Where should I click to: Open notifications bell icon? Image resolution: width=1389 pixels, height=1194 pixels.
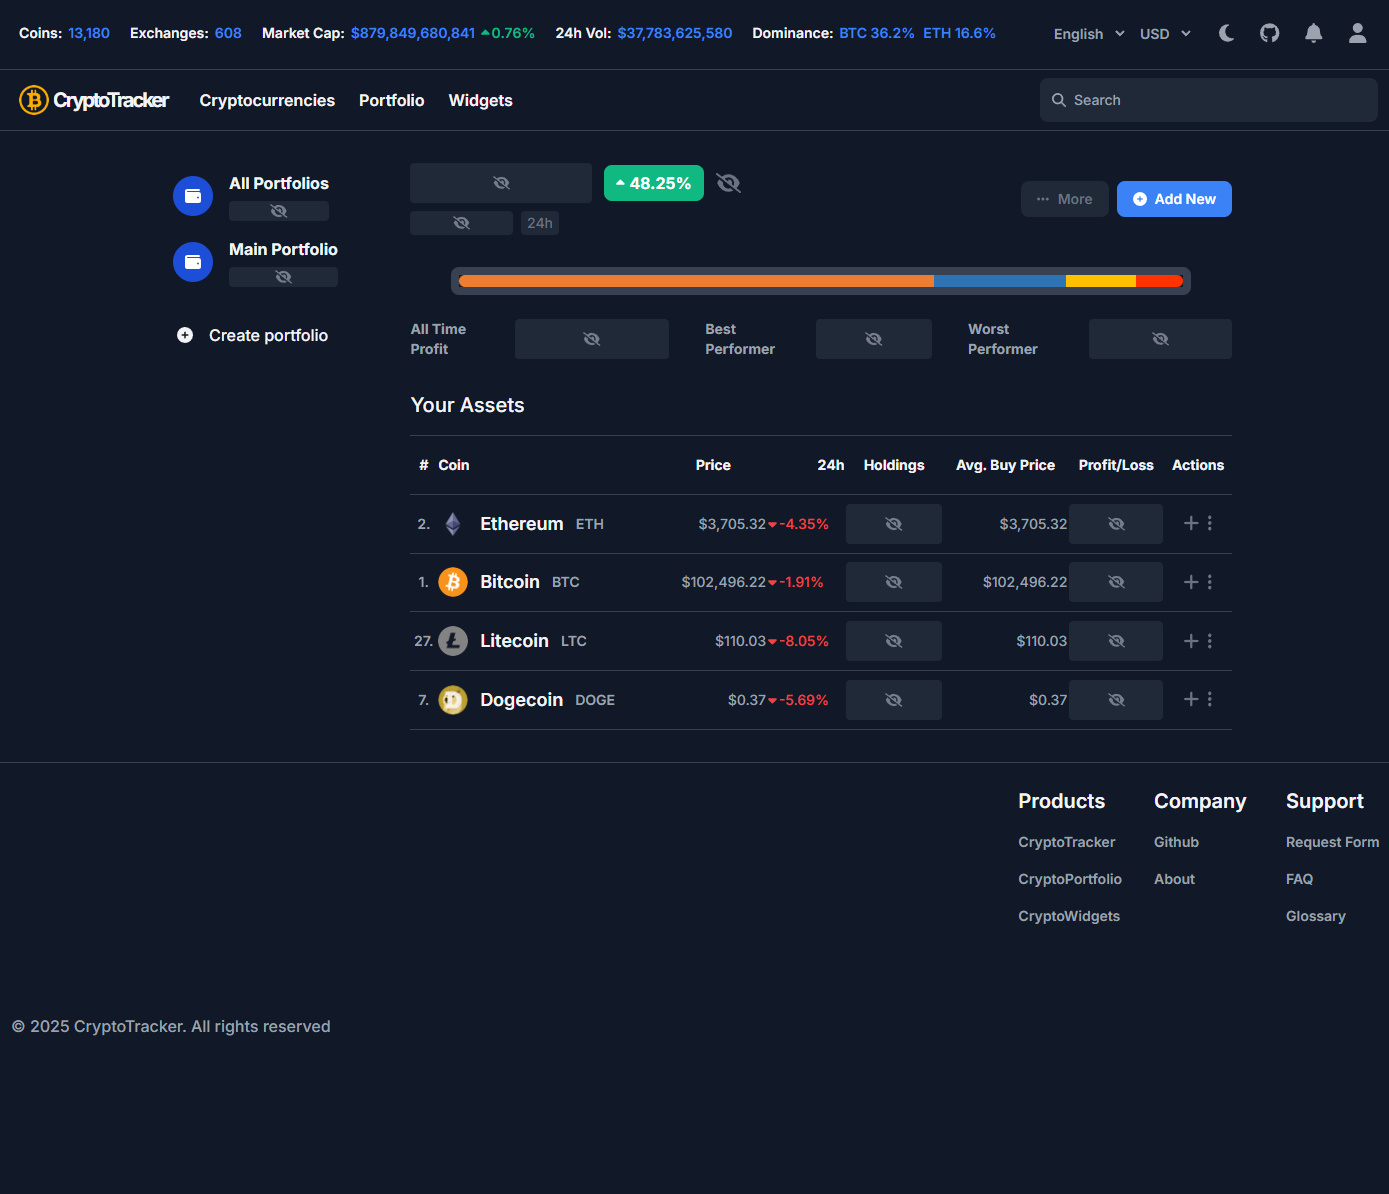click(1313, 33)
